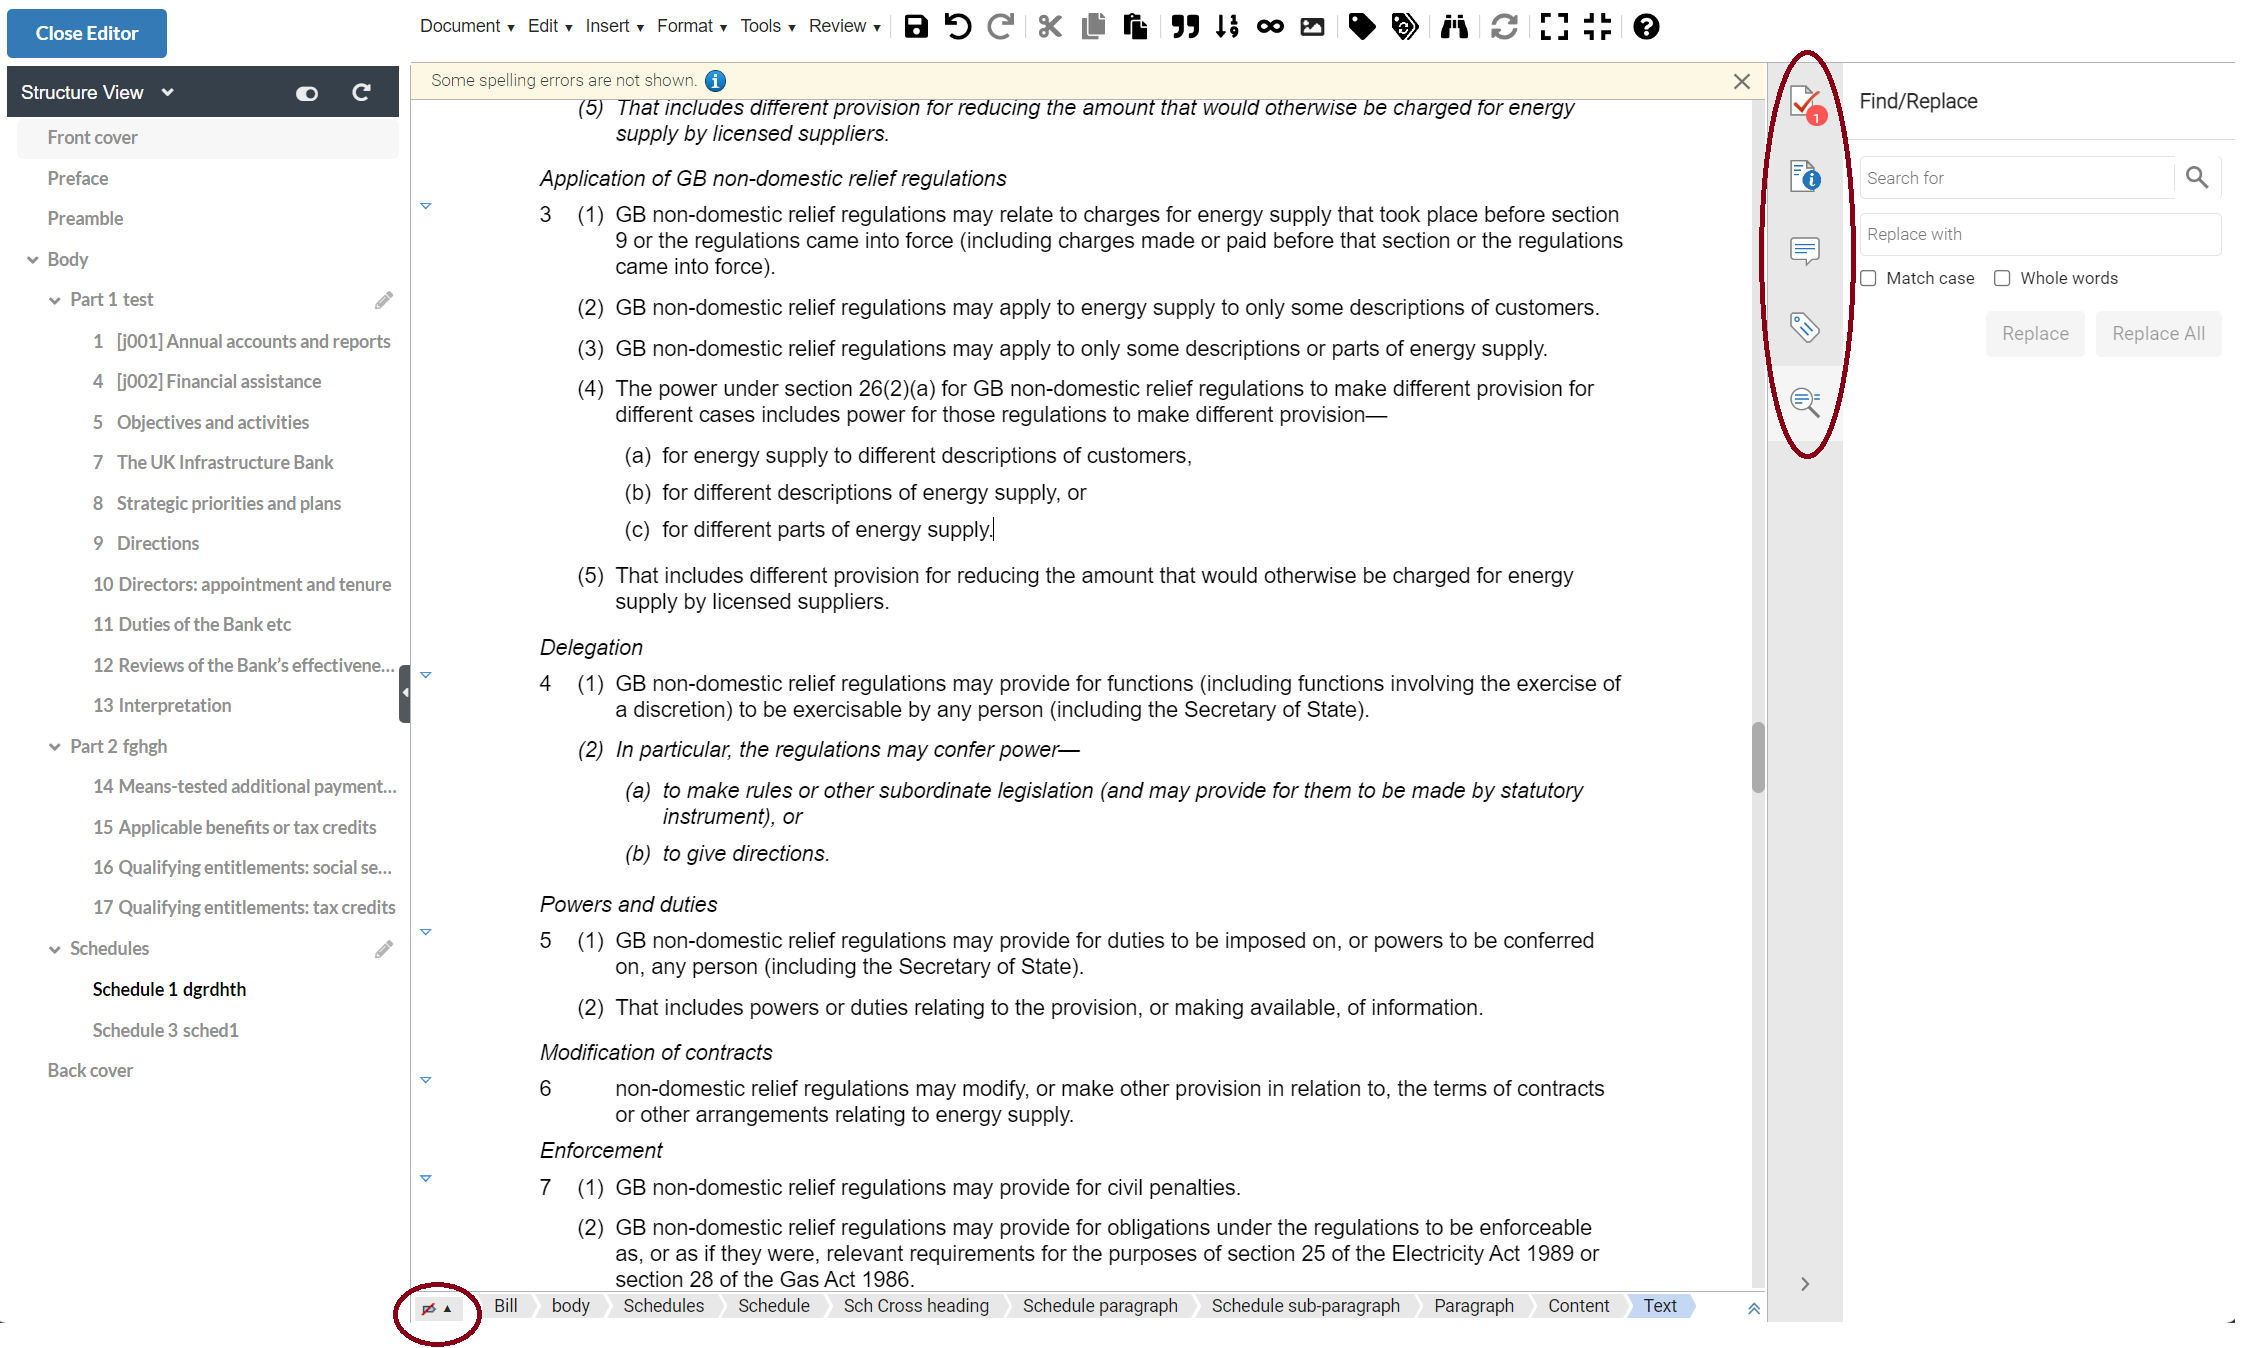Collapse the Part 1 test node
This screenshot has width=2248, height=1348.
tap(55, 300)
